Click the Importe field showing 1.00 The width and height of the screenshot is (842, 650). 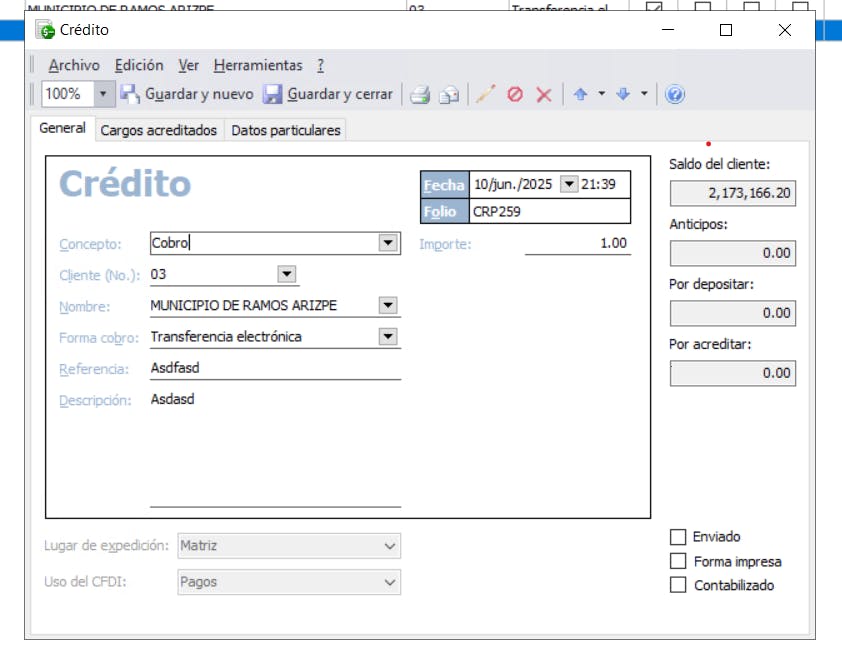(x=578, y=243)
